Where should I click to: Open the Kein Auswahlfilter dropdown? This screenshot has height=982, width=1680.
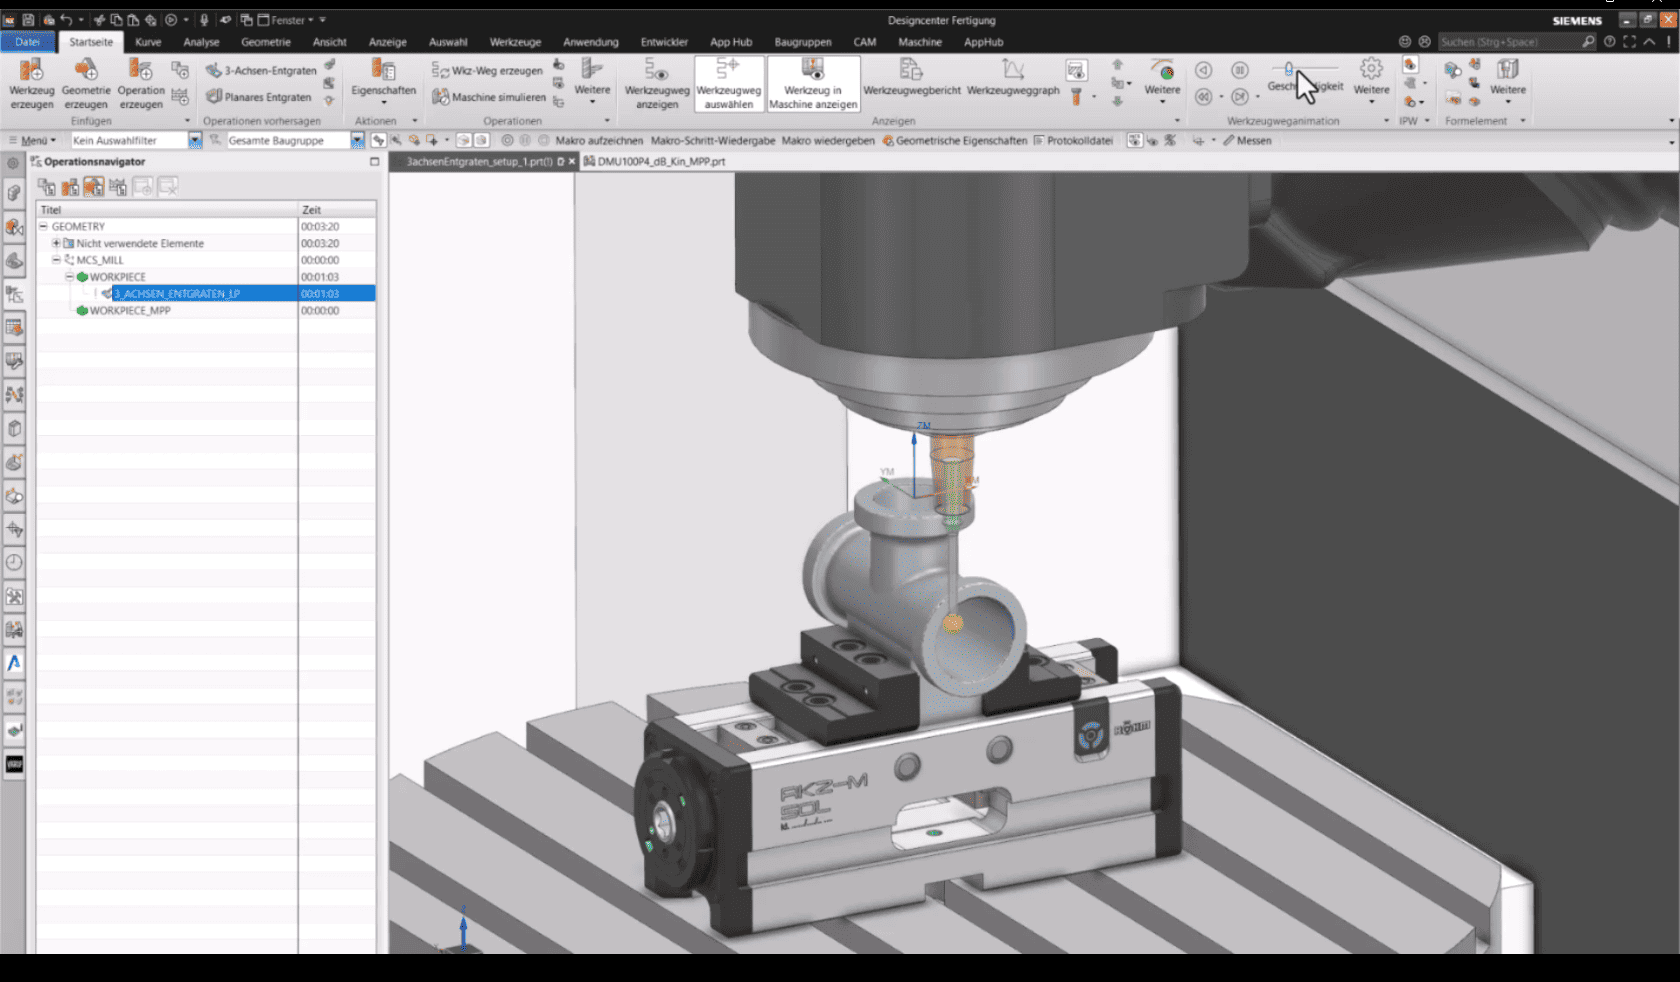(x=195, y=141)
